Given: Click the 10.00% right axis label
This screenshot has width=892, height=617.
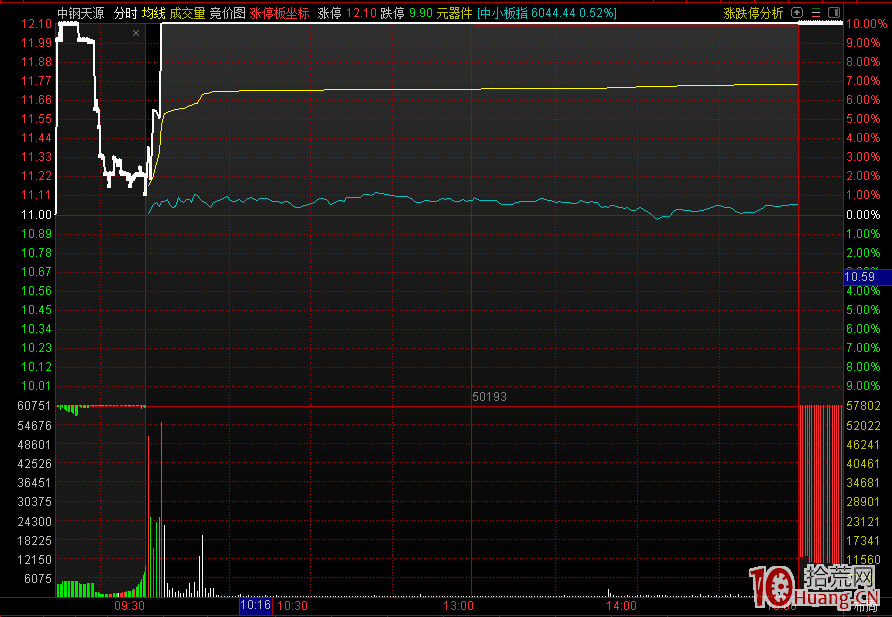Looking at the screenshot, I should [x=866, y=24].
